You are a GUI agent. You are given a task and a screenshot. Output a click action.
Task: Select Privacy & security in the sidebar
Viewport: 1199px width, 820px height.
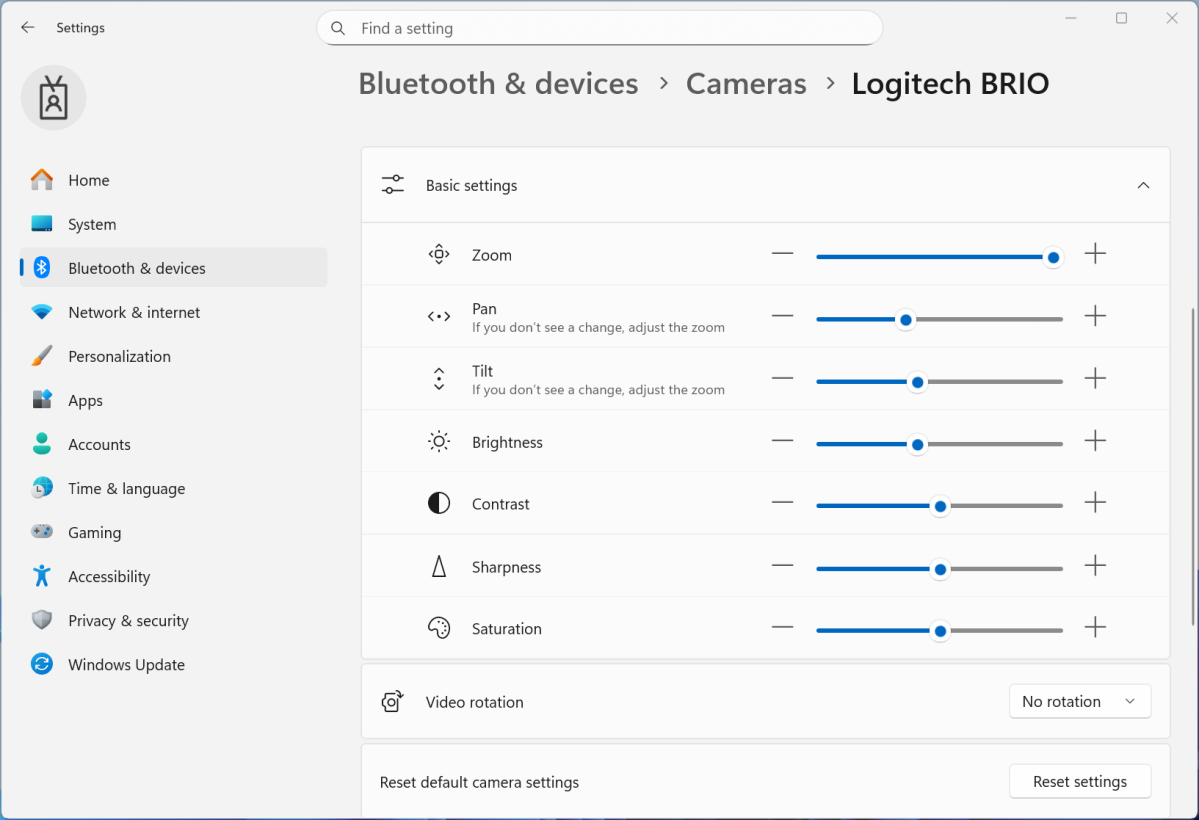pos(128,620)
